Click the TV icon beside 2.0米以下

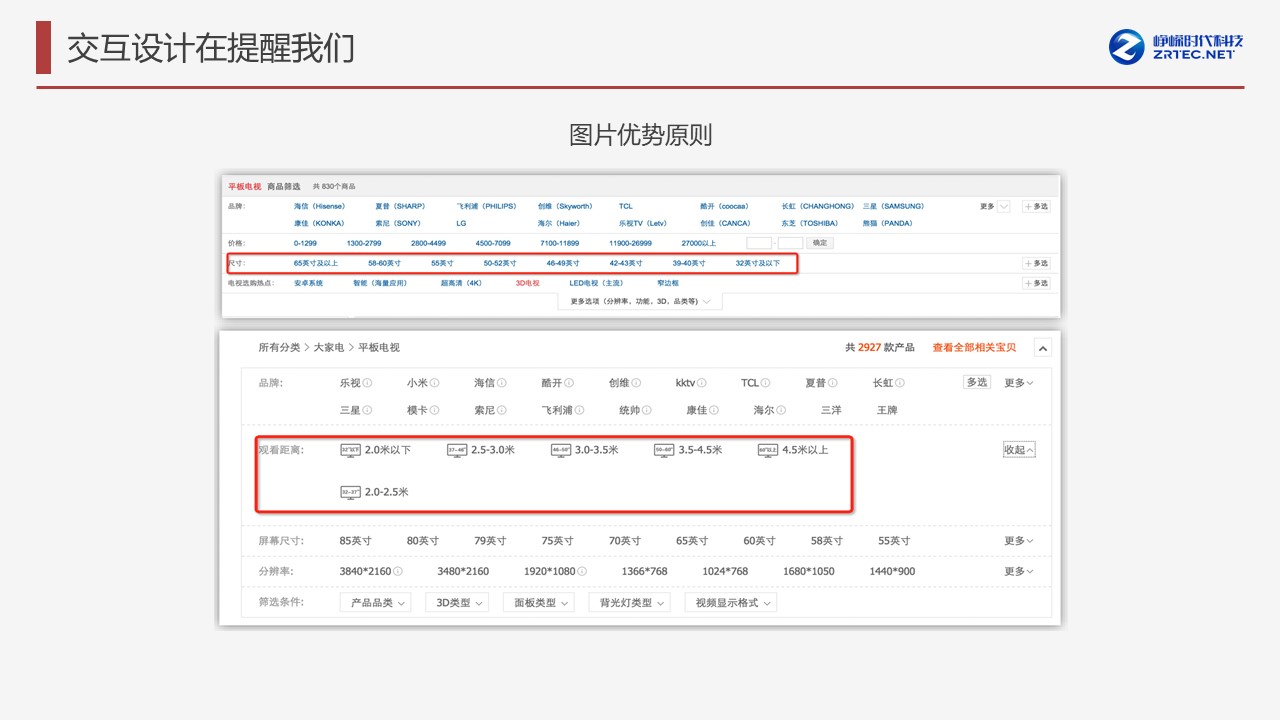coord(350,450)
